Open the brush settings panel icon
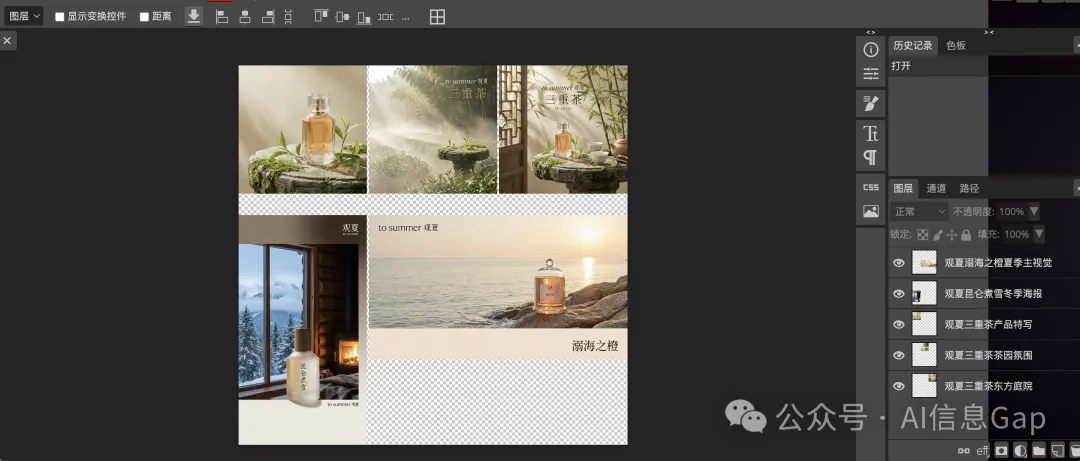Viewport: 1080px width, 461px height. point(871,103)
